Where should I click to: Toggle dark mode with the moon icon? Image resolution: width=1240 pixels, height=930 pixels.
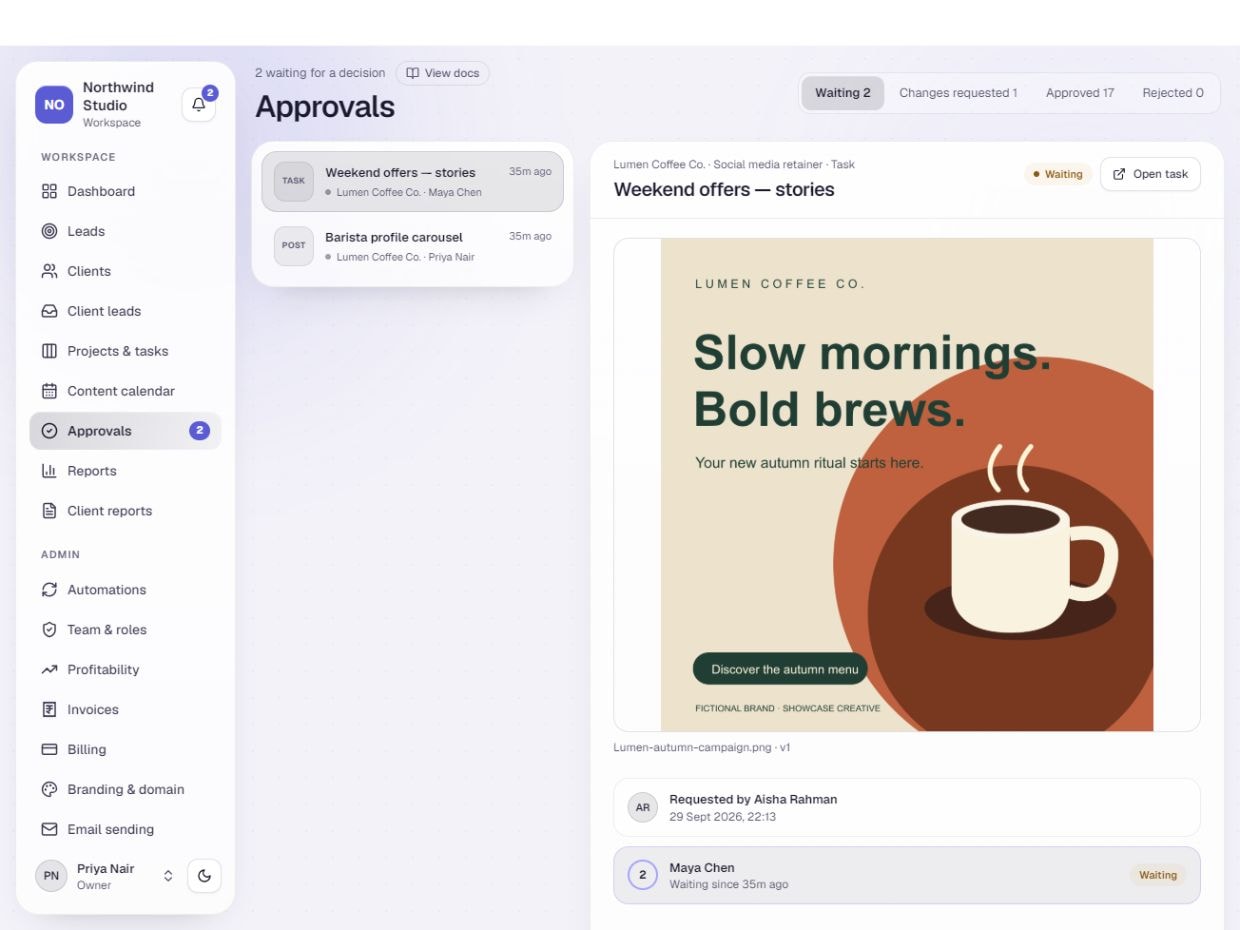coord(204,876)
